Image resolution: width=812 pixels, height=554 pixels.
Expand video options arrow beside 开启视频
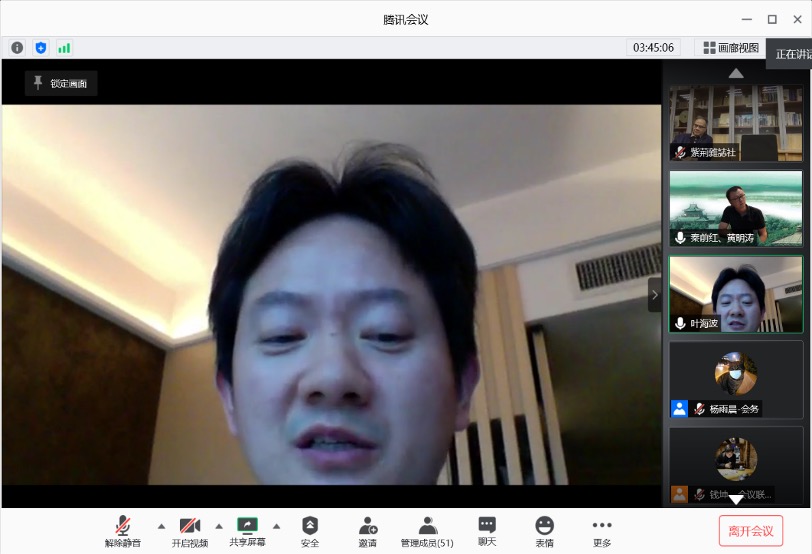pos(219,526)
